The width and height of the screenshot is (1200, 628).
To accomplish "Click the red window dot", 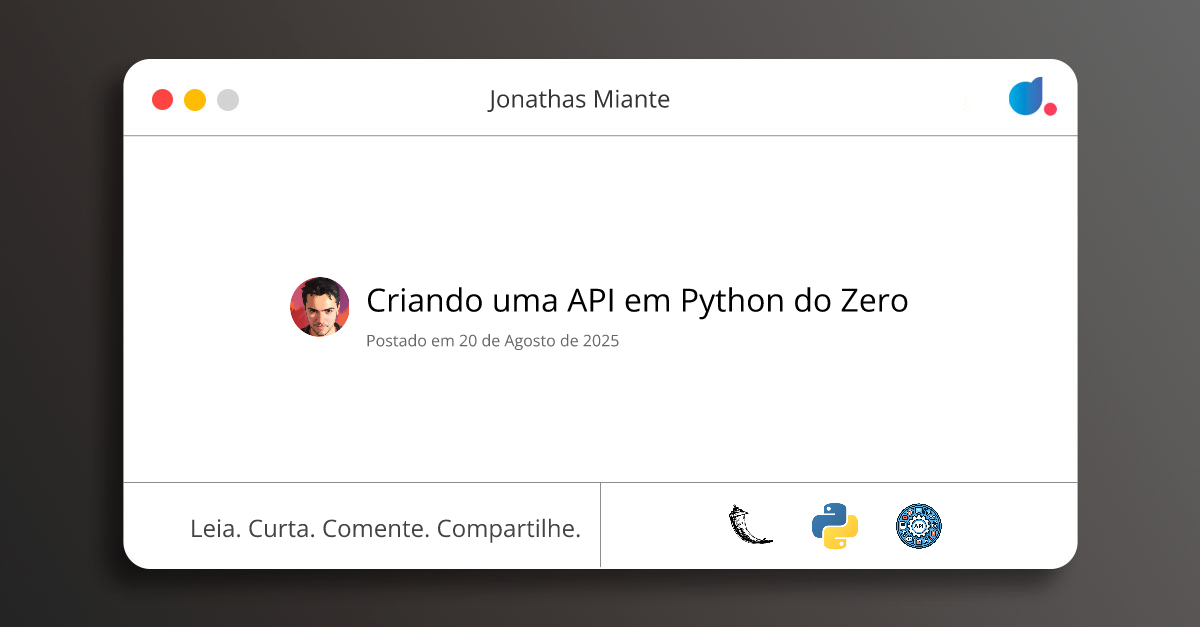I will point(162,100).
